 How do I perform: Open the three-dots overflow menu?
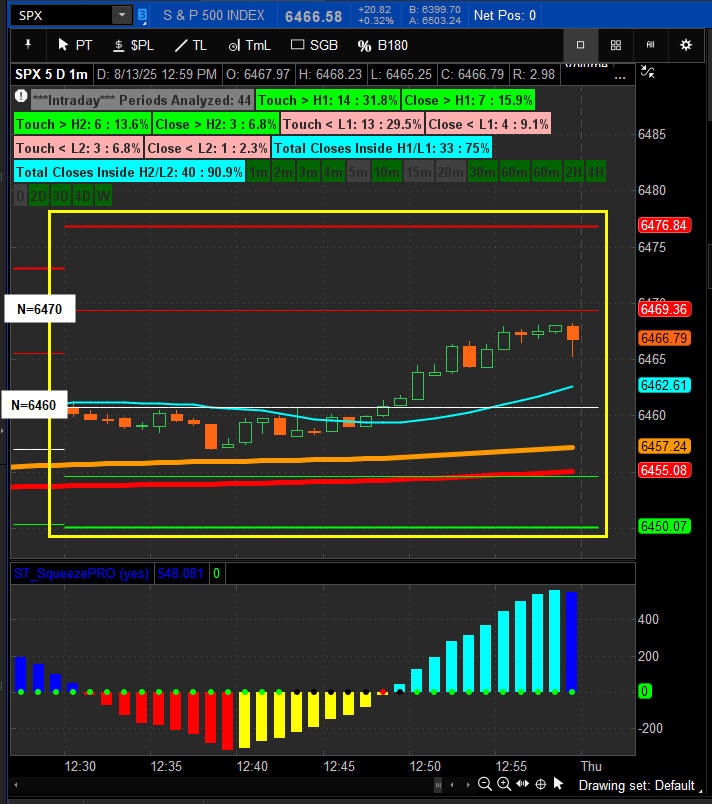click(620, 78)
